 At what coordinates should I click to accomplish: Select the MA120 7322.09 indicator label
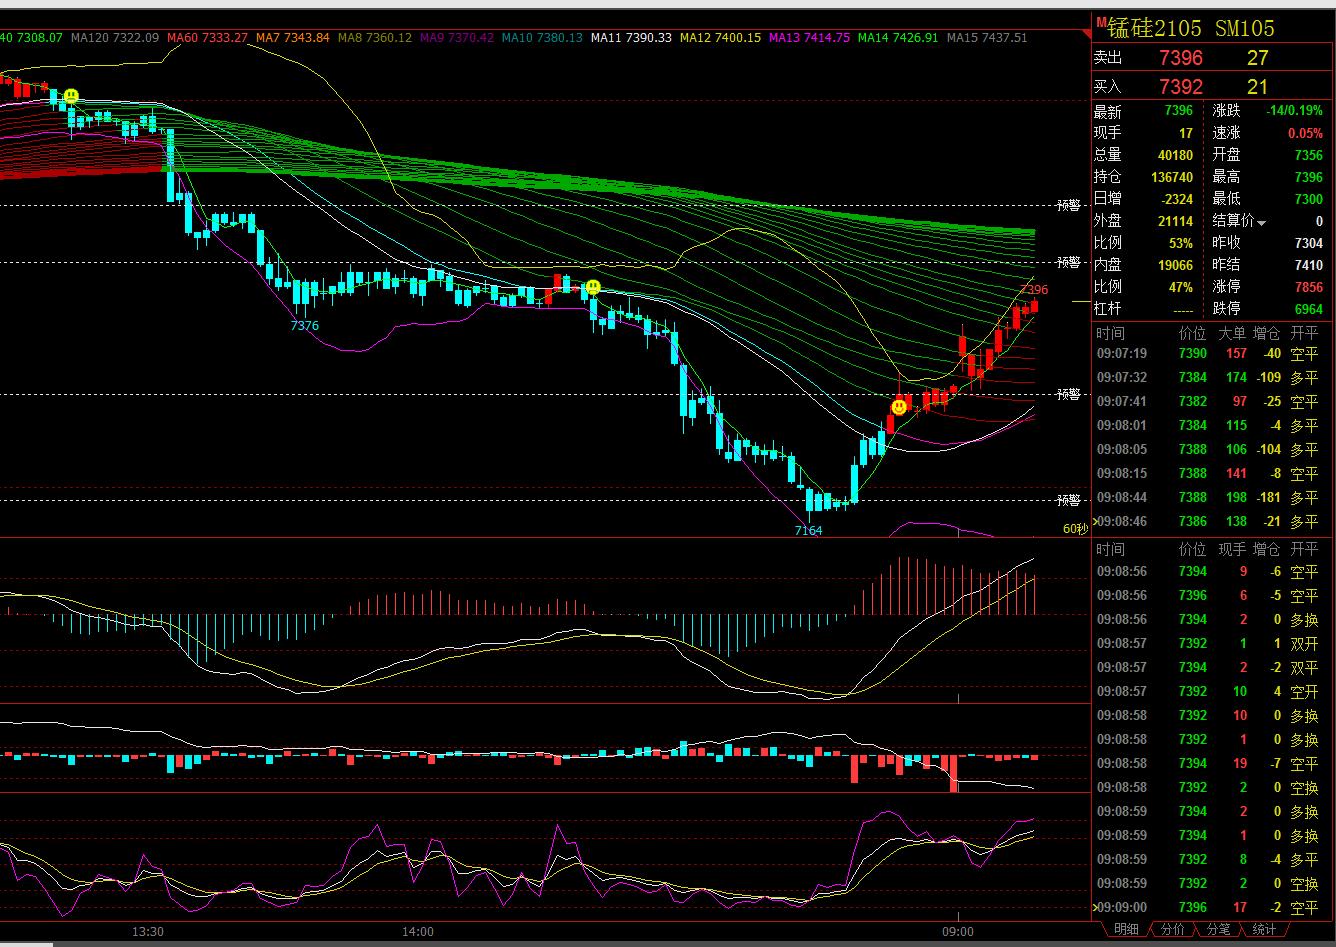click(x=114, y=38)
